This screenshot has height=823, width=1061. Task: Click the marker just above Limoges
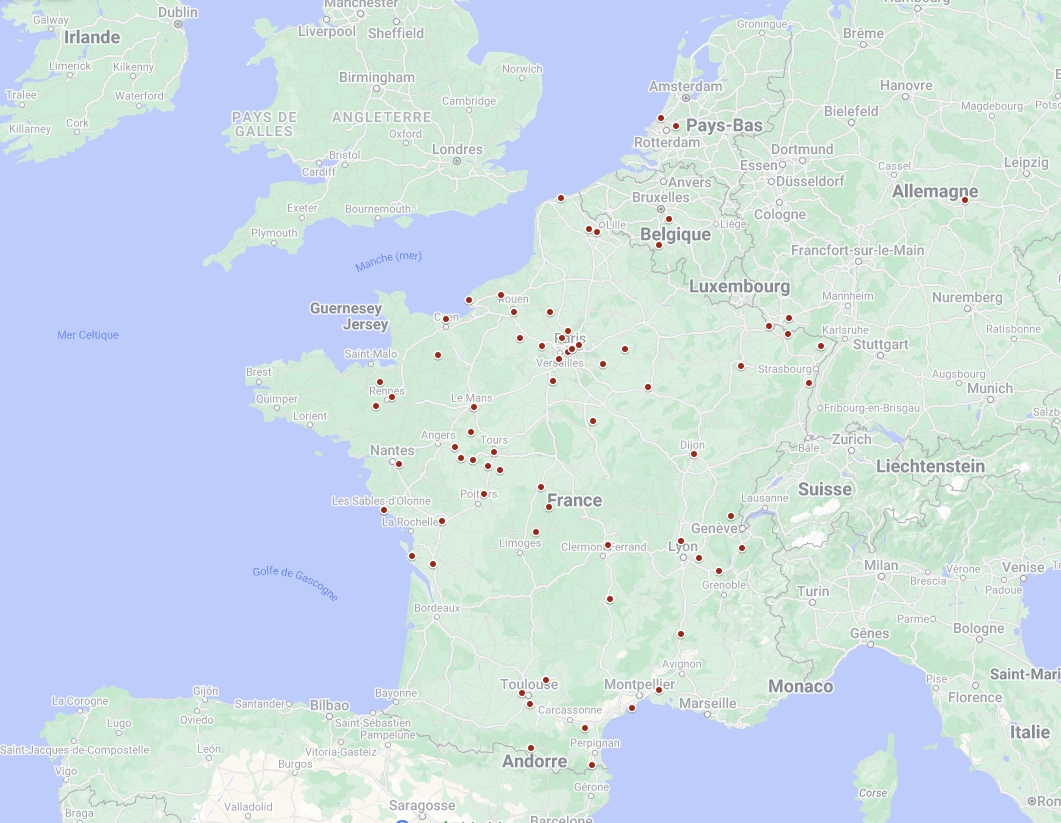(535, 532)
